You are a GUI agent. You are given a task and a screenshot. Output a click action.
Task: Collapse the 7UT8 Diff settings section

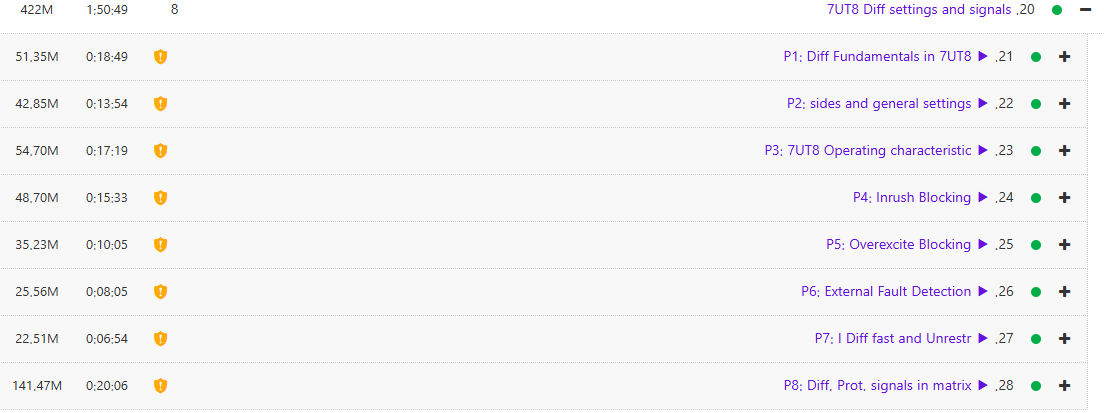point(1084,10)
